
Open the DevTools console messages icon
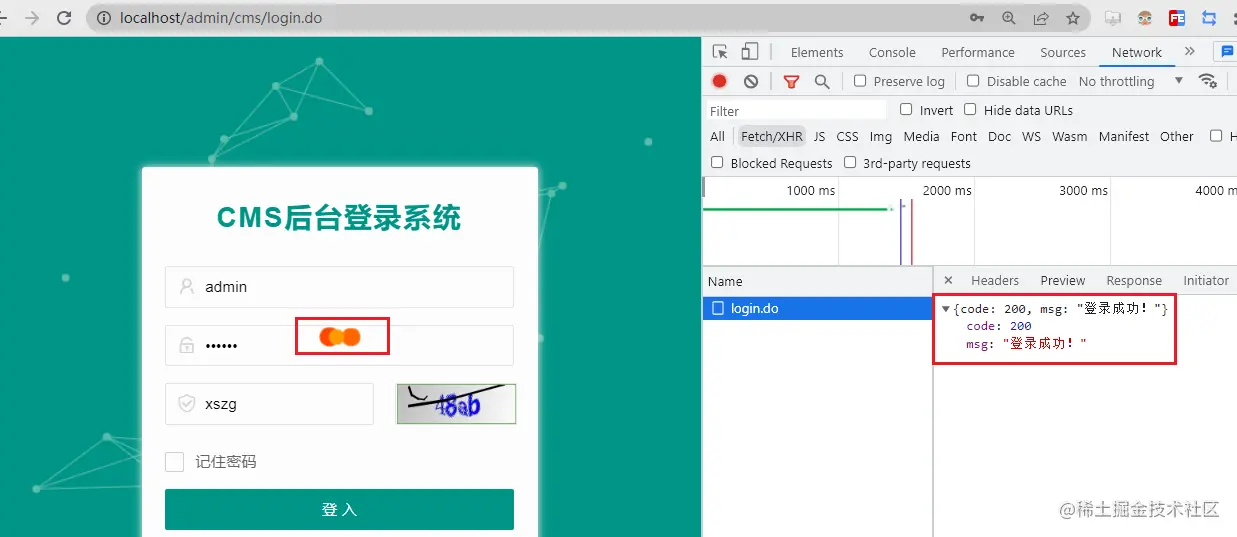[x=1227, y=52]
